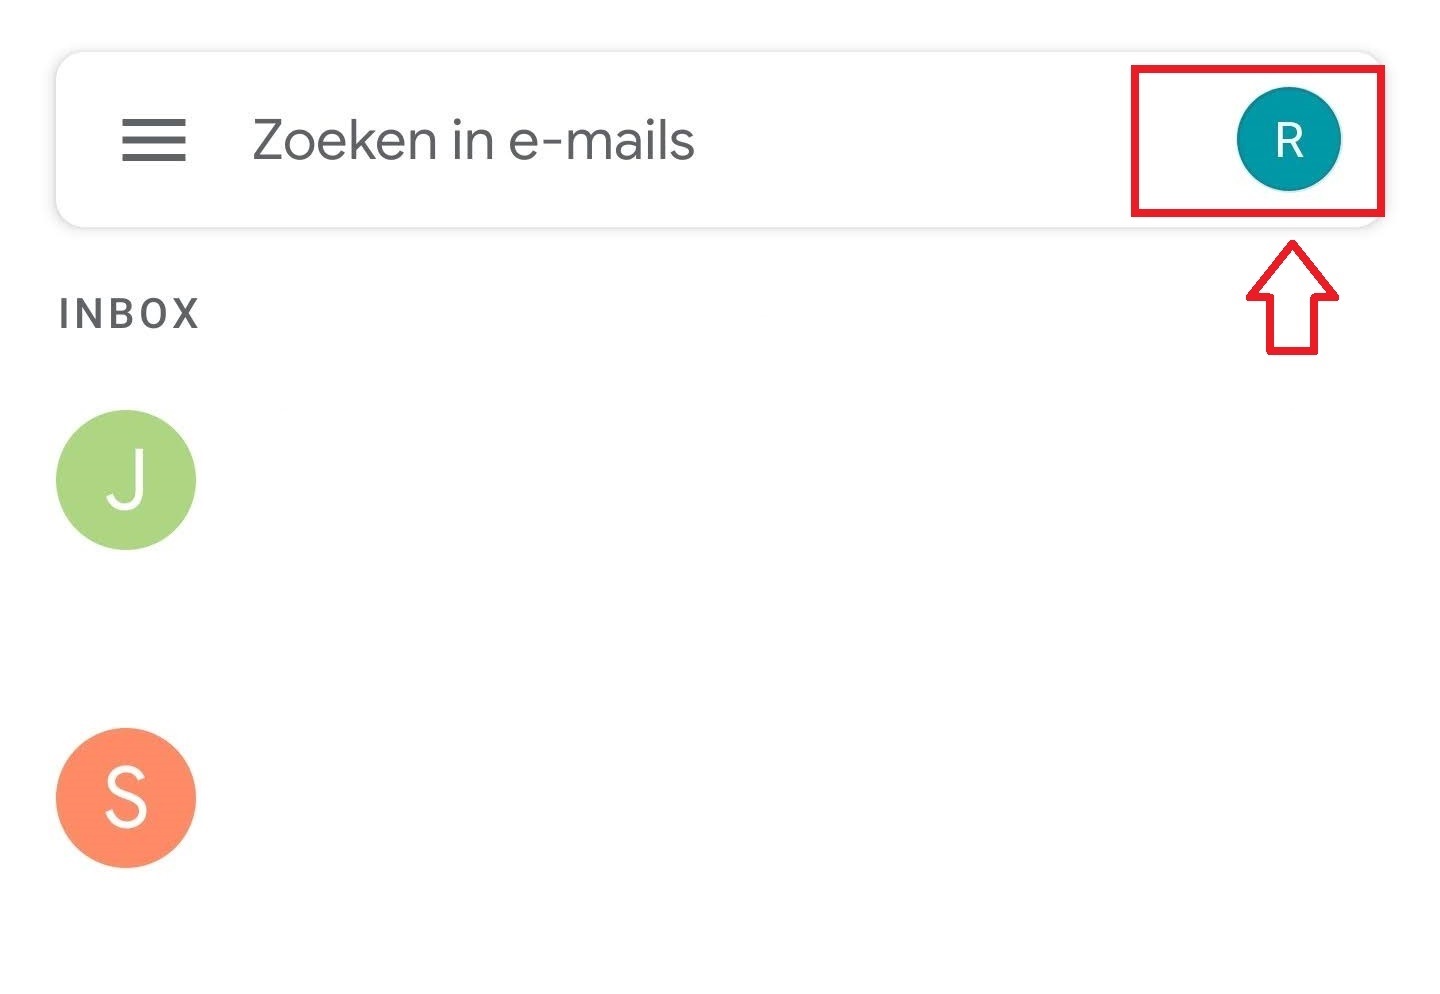Image resolution: width=1440 pixels, height=994 pixels.
Task: Click the word 'Zoeken' in search bar
Action: pyautogui.click(x=345, y=140)
